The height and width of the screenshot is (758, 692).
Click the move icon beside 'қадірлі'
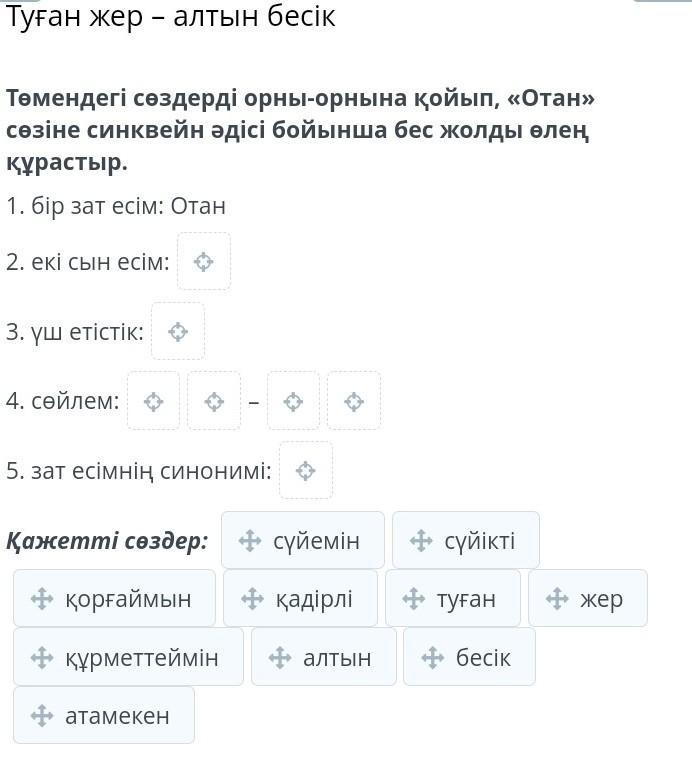pos(253,599)
